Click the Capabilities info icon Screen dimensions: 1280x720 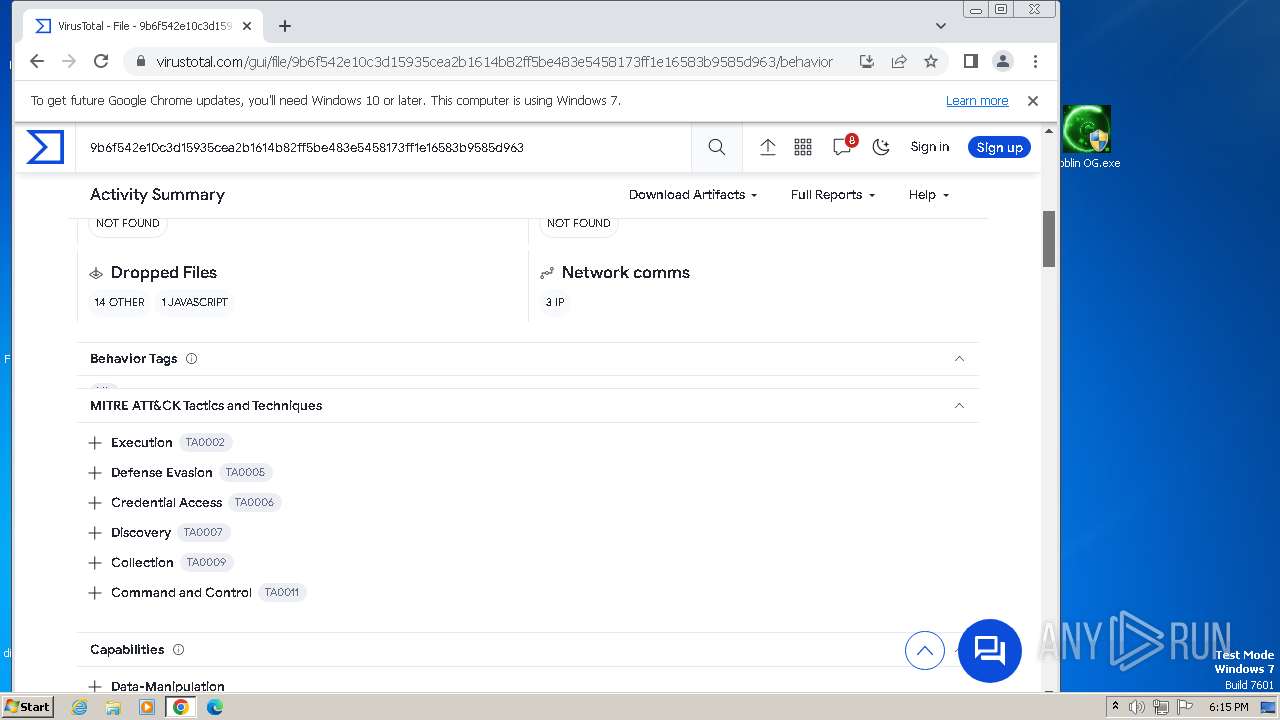(x=178, y=649)
